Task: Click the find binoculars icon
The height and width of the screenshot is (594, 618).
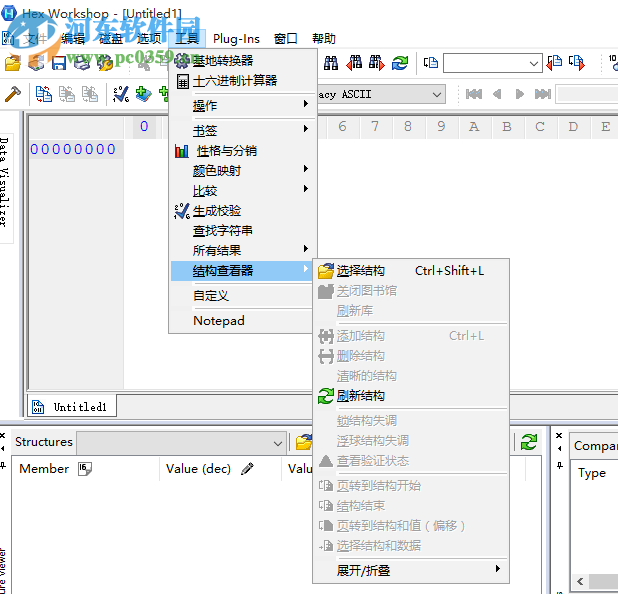Action: [x=331, y=63]
